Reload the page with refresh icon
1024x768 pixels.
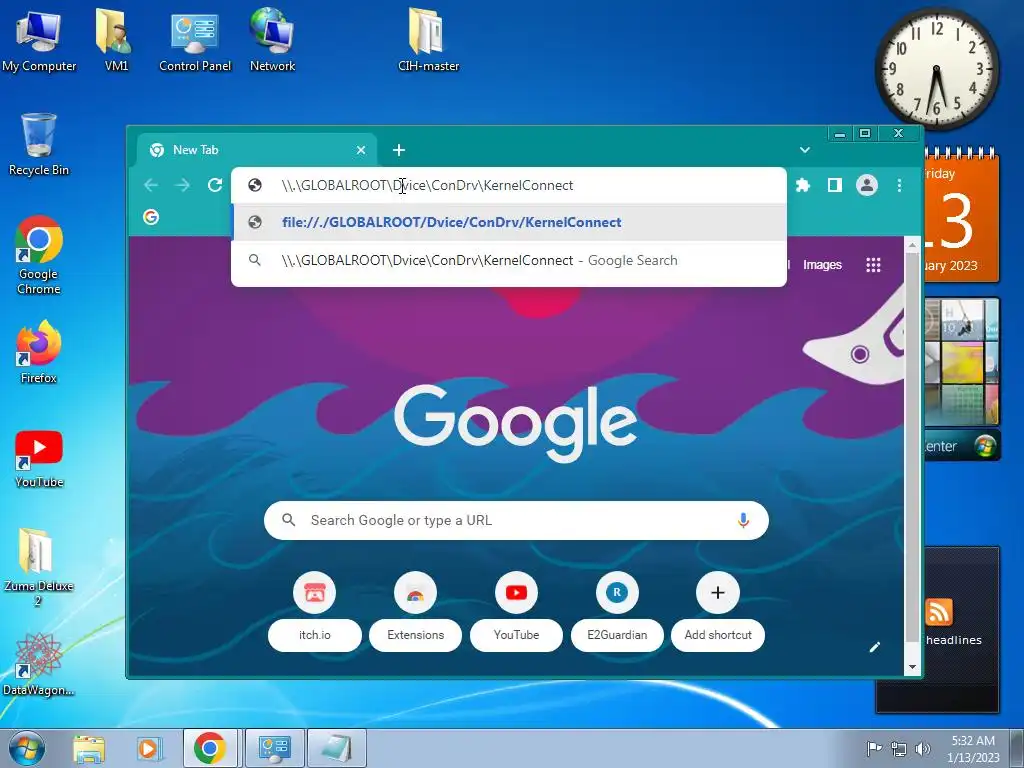click(215, 185)
